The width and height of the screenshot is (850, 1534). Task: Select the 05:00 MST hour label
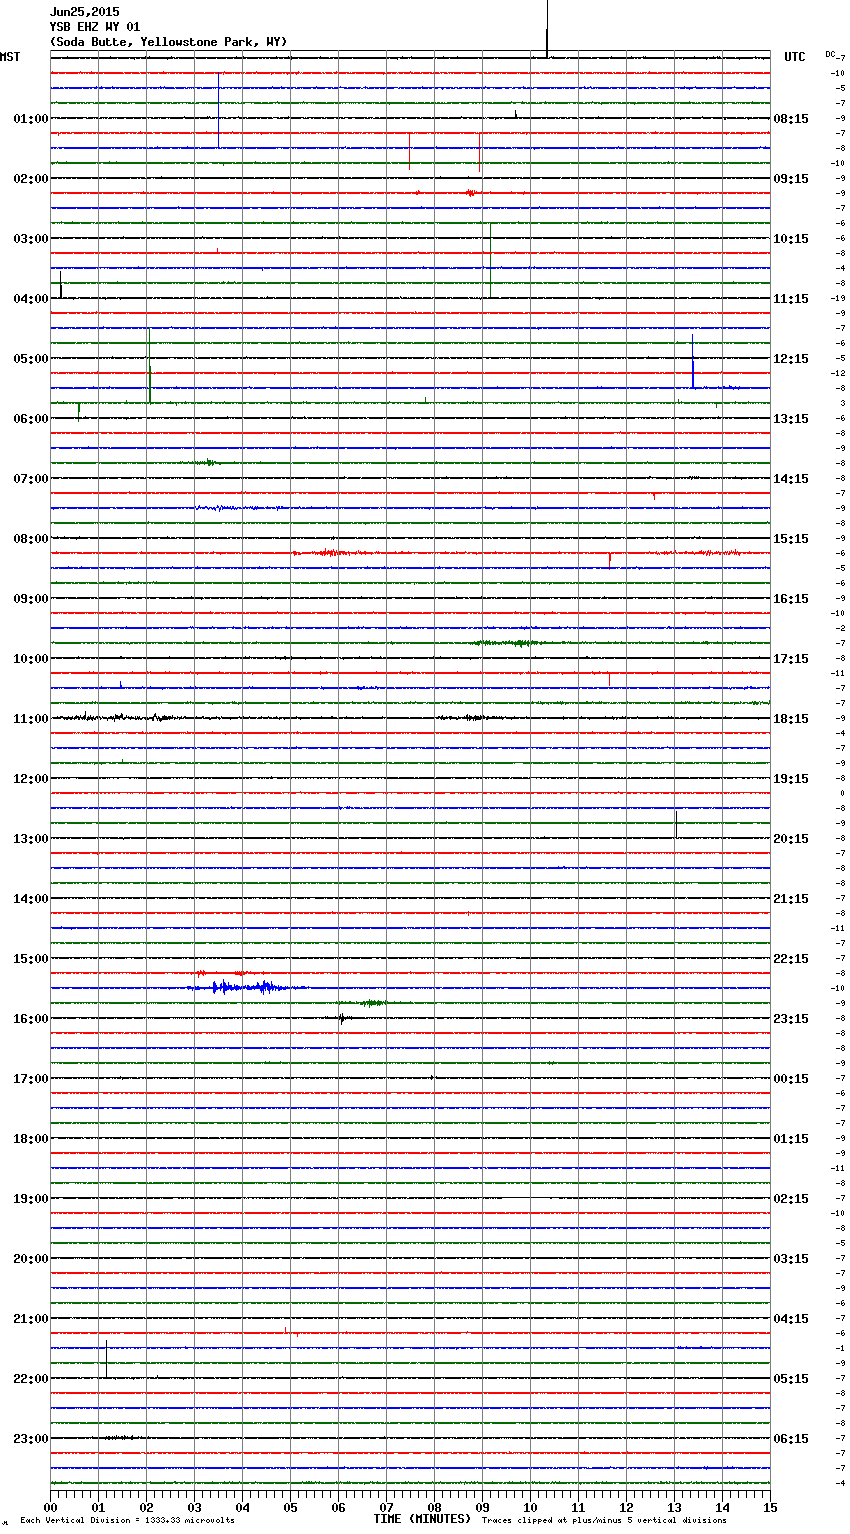[x=31, y=359]
